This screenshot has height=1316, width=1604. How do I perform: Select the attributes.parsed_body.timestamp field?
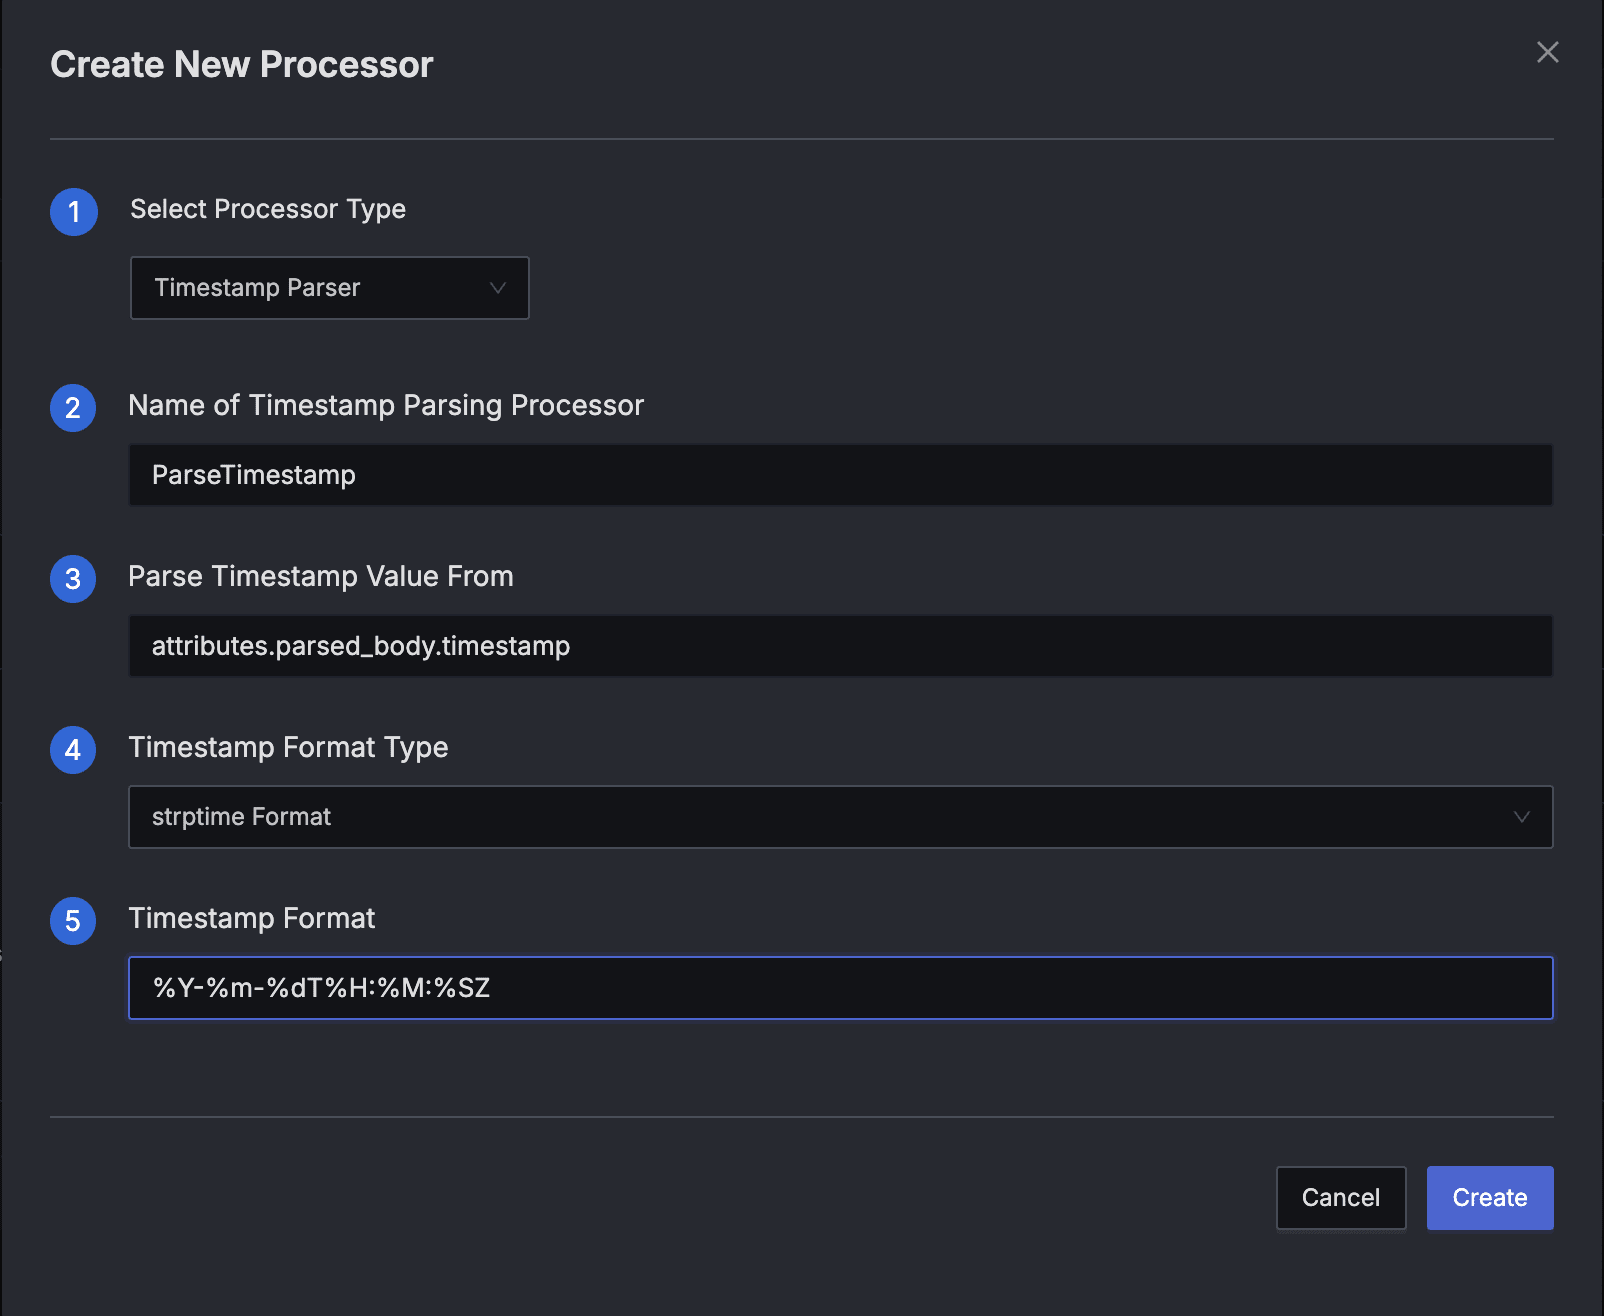coord(840,646)
